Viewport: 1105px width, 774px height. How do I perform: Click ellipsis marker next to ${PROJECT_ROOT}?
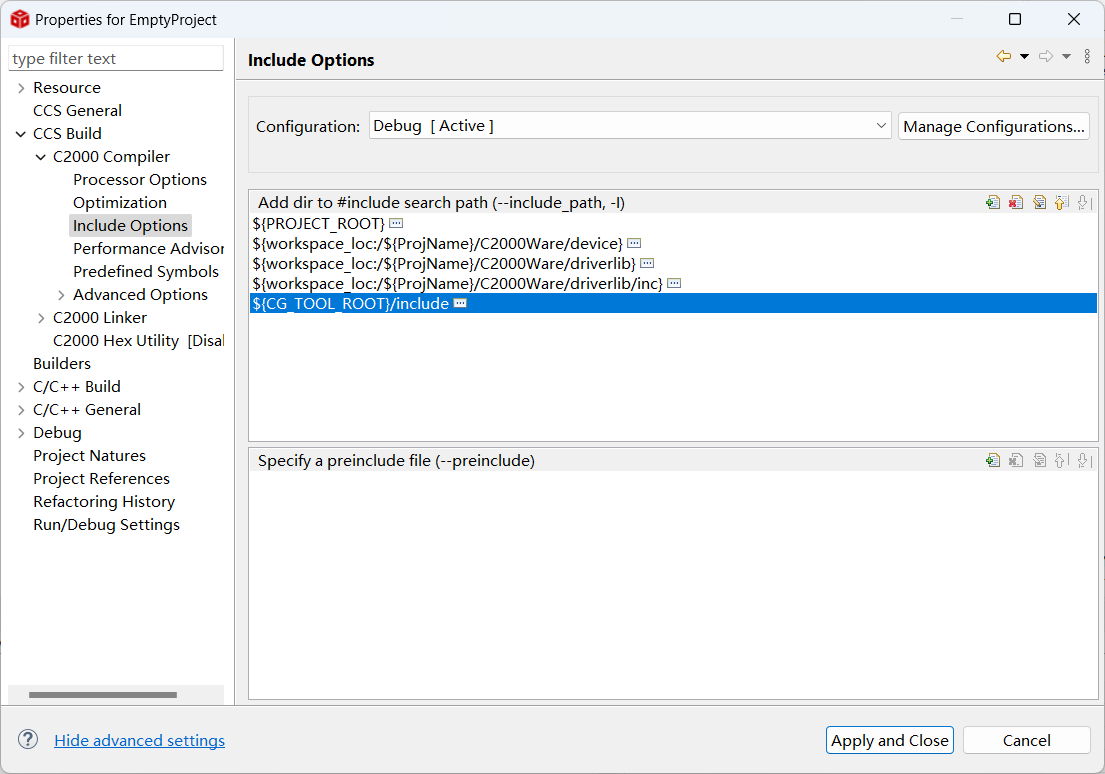396,223
